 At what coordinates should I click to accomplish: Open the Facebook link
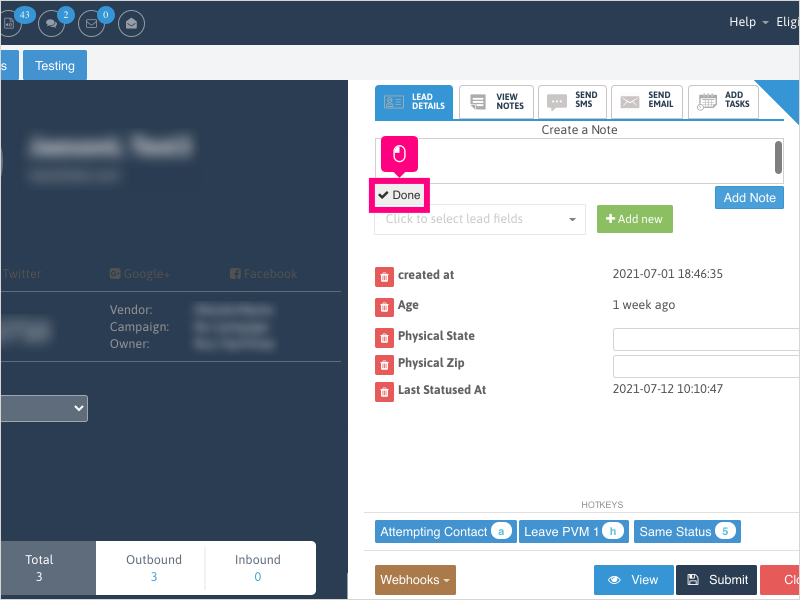point(263,273)
